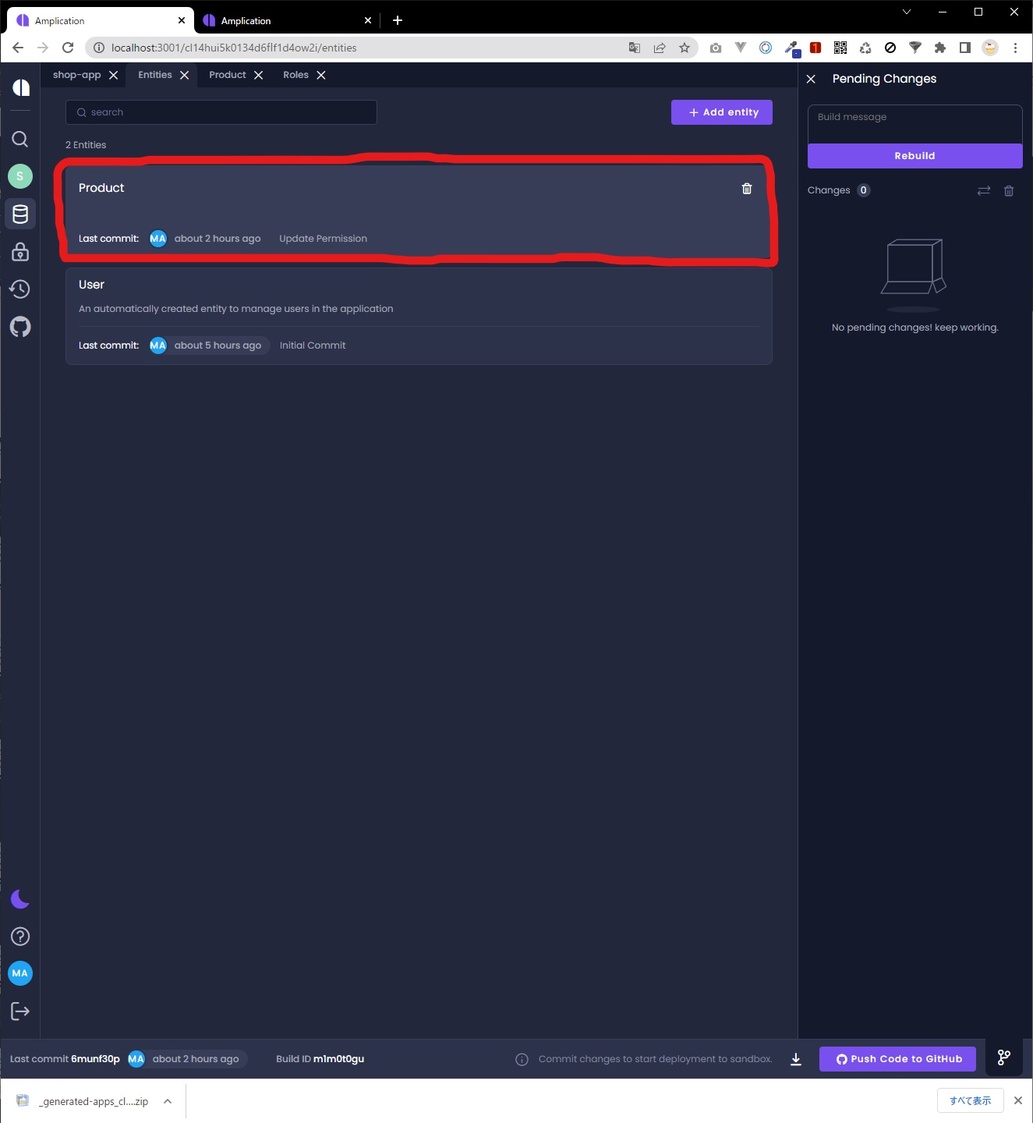This screenshot has height=1123, width=1033.
Task: Discard changes with the panel trash icon
Action: (x=1009, y=191)
